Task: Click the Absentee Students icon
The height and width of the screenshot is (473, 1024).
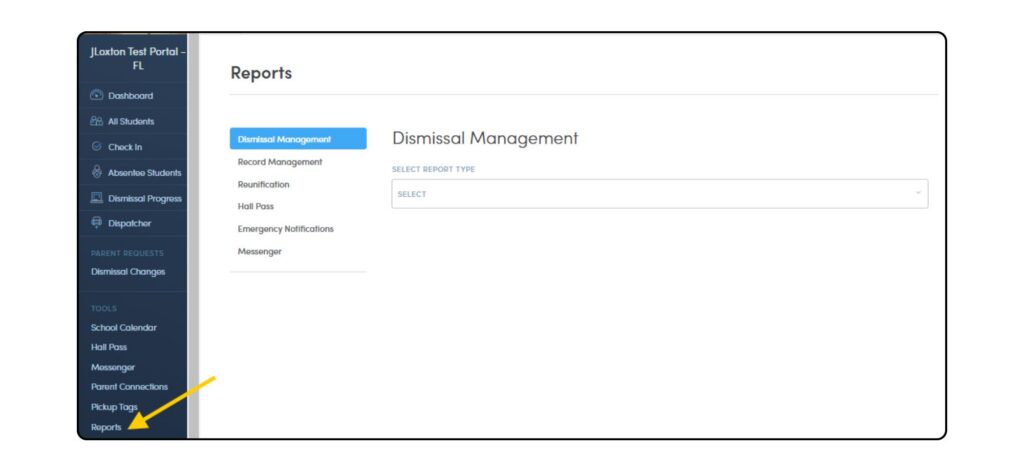Action: (97, 172)
